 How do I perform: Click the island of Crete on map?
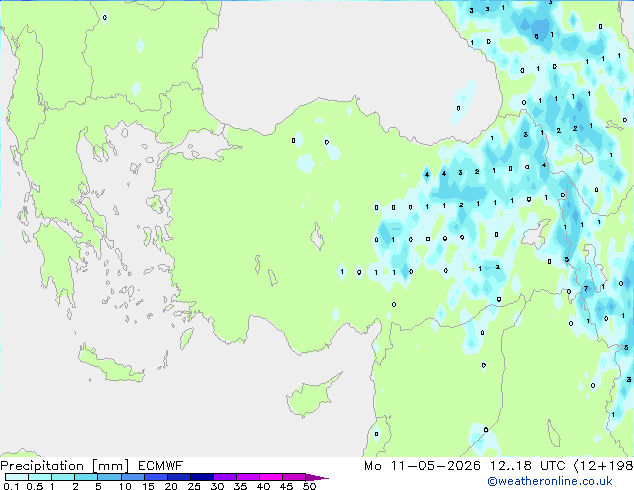coord(111,365)
